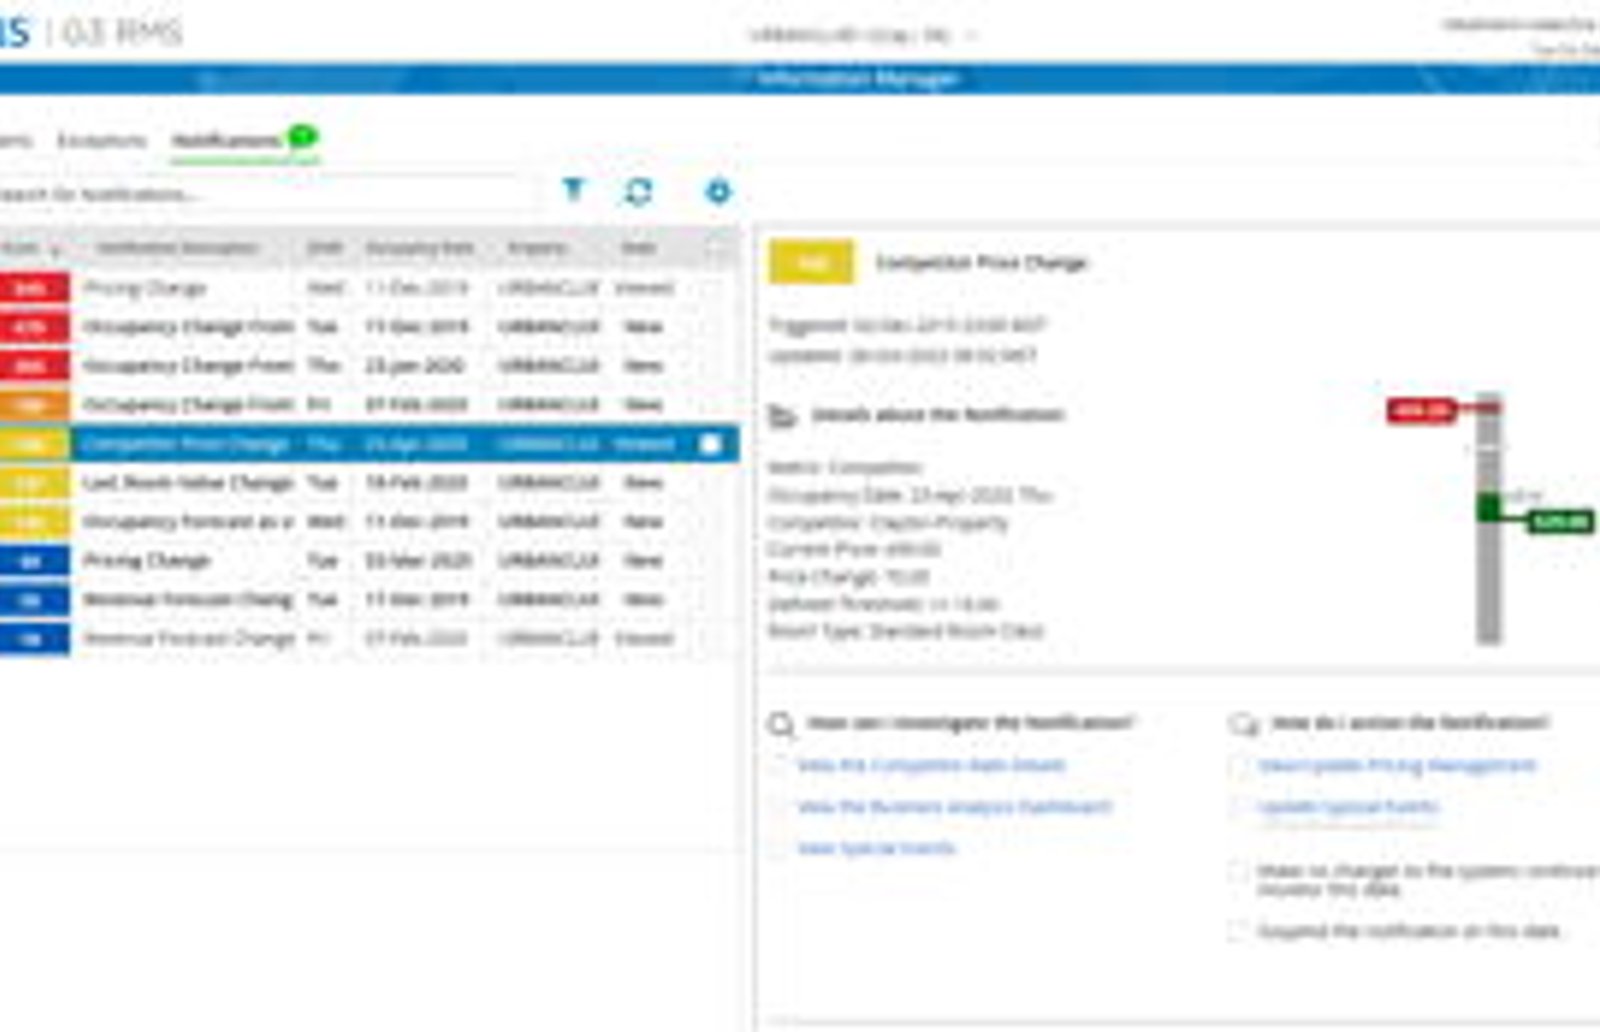The height and width of the screenshot is (1032, 1600).
Task: Click the icon beside the action notification heading
Action: pos(1243,724)
